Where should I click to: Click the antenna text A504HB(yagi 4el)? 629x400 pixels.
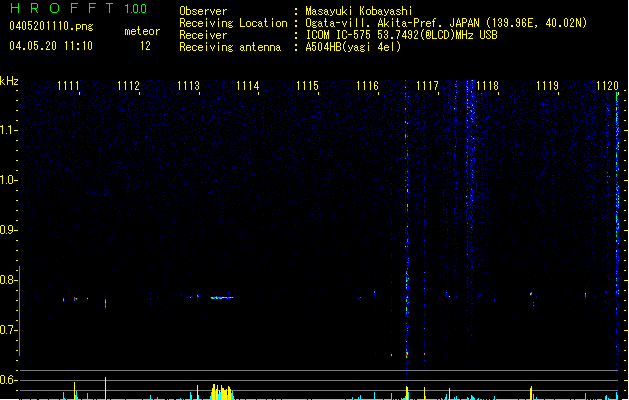point(353,47)
